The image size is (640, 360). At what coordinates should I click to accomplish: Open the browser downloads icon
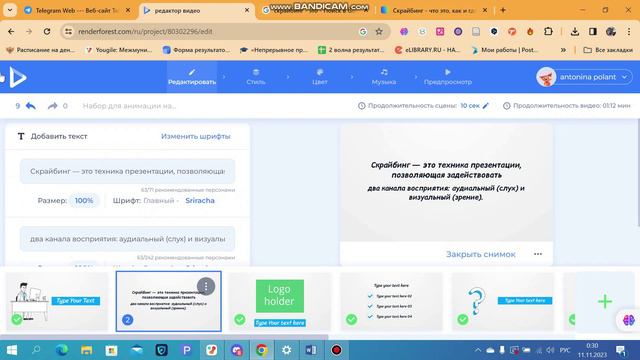coord(575,31)
